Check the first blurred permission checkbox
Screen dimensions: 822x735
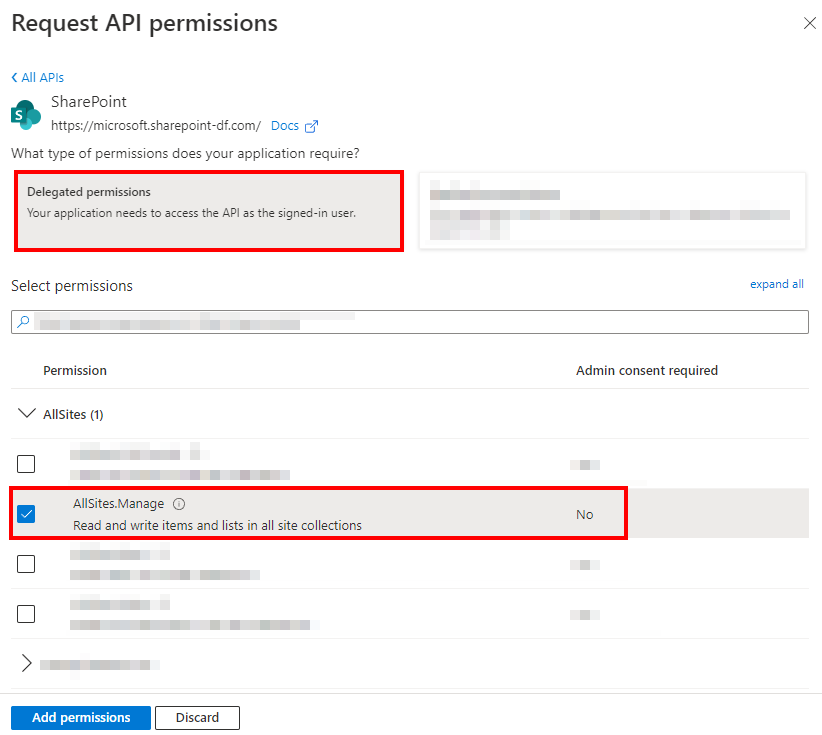(x=26, y=464)
